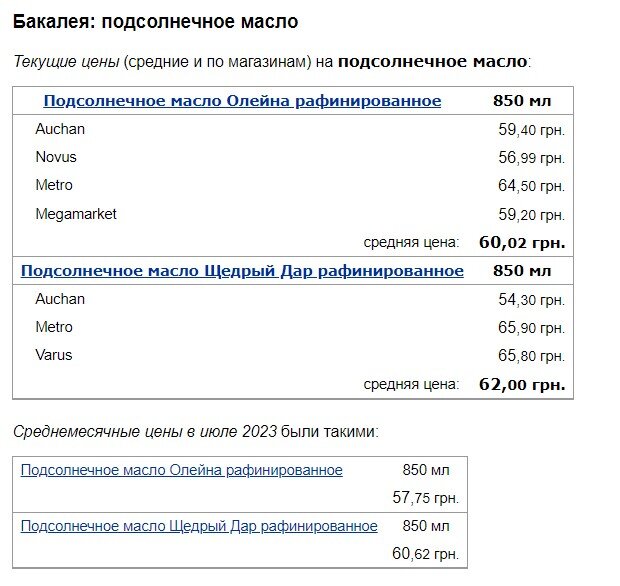
Task: Click the heading 'Бакалея: подсолнечное масло'
Action: pyautogui.click(x=155, y=21)
